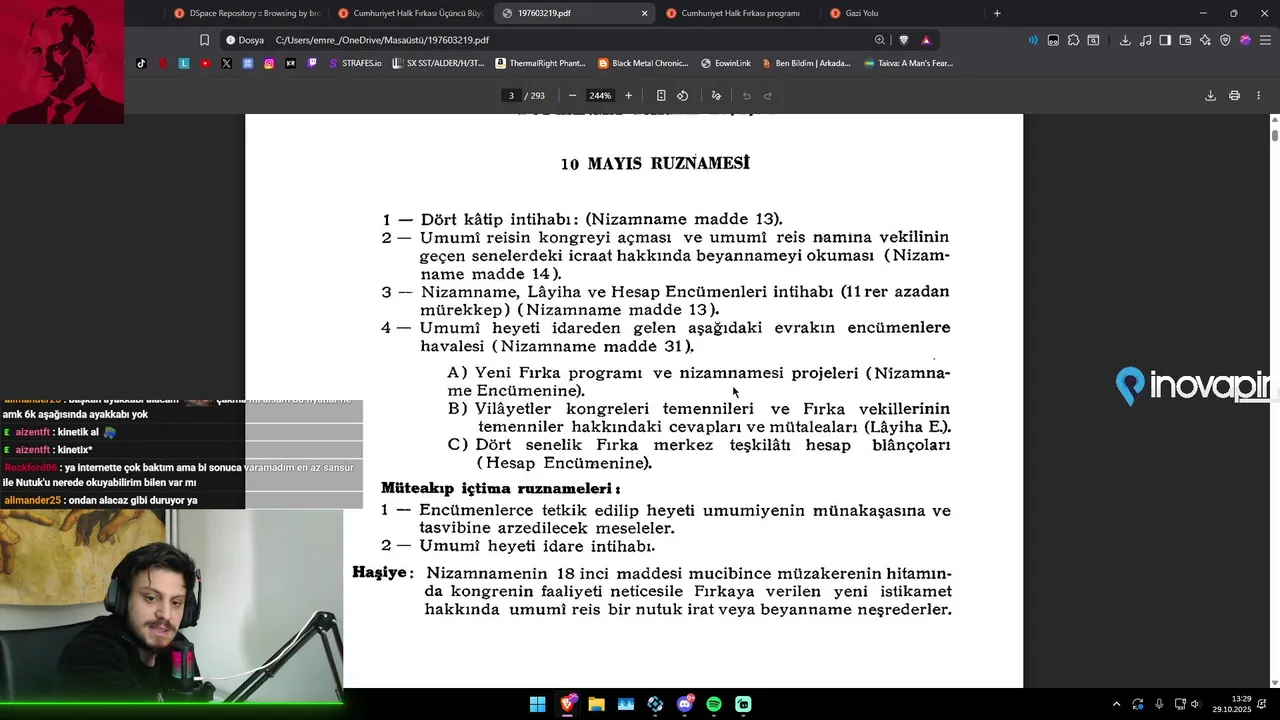The height and width of the screenshot is (720, 1280).
Task: Select the PDF draw/annotate tool
Action: point(716,96)
